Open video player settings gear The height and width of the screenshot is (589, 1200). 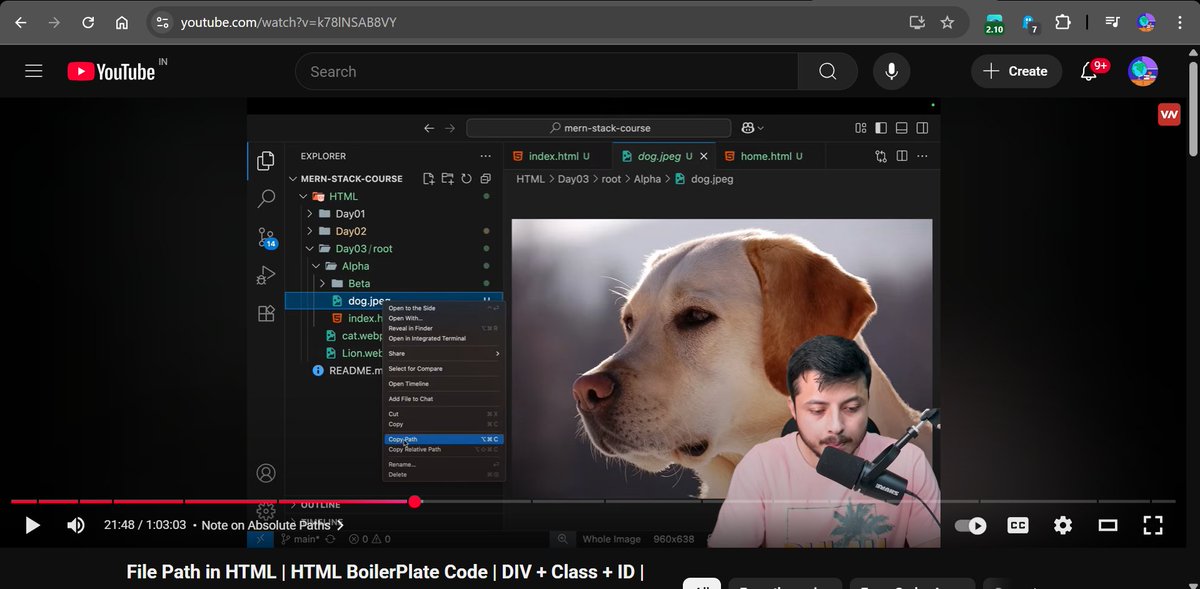click(1063, 525)
